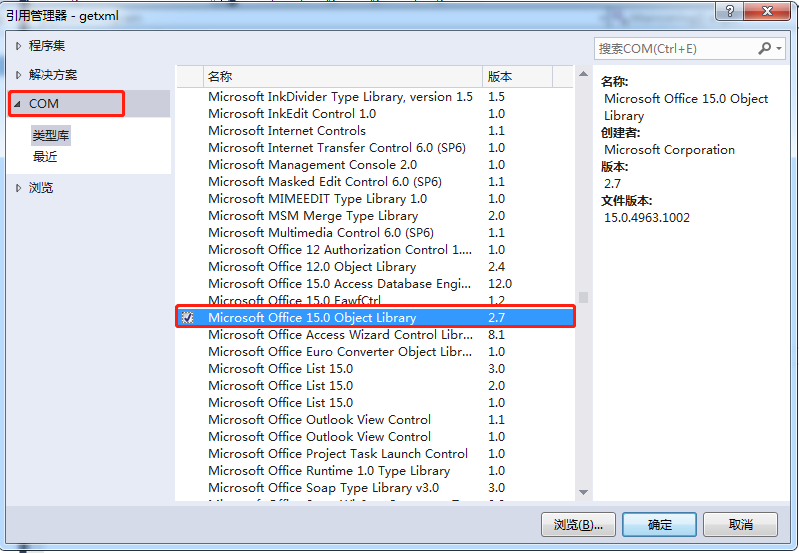Collapse the COM tree node
The height and width of the screenshot is (553, 799).
pos(18,104)
